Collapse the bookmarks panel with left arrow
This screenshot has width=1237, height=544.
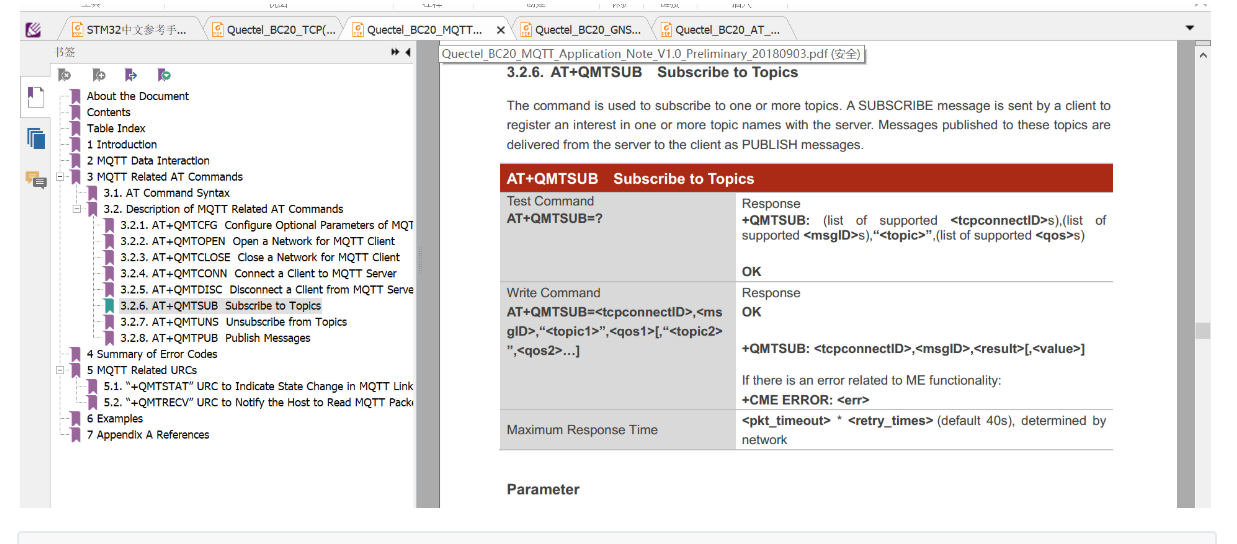pos(408,52)
